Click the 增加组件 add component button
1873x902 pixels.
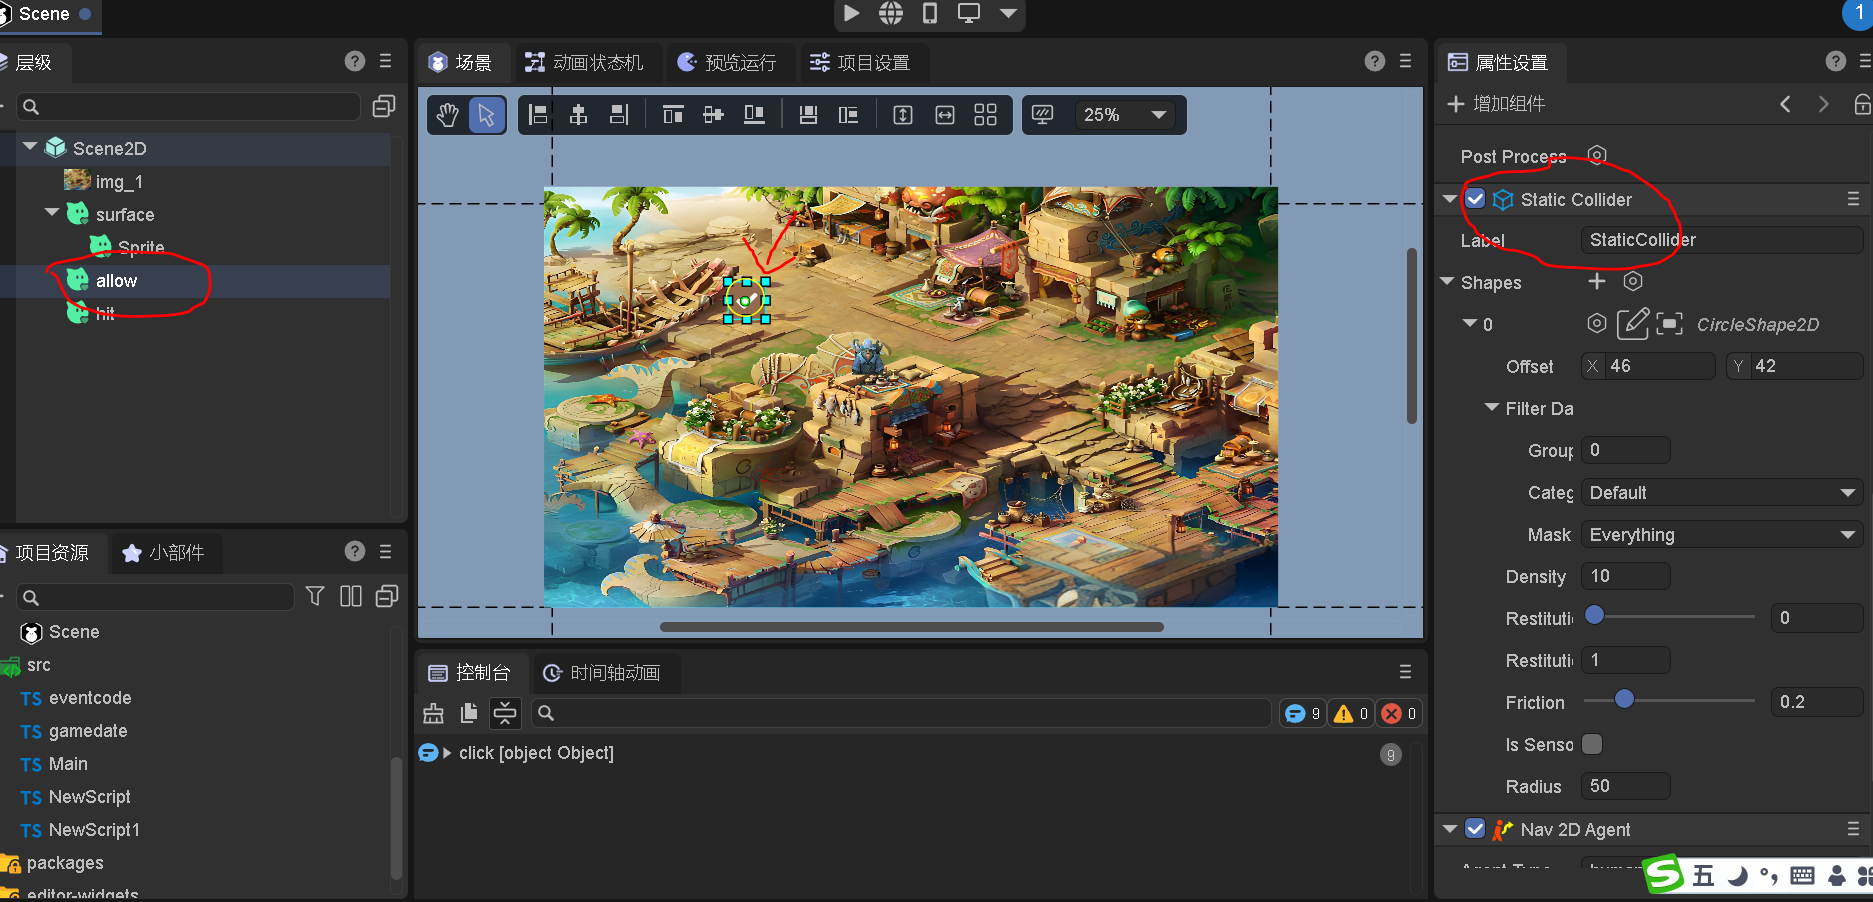pyautogui.click(x=1496, y=104)
